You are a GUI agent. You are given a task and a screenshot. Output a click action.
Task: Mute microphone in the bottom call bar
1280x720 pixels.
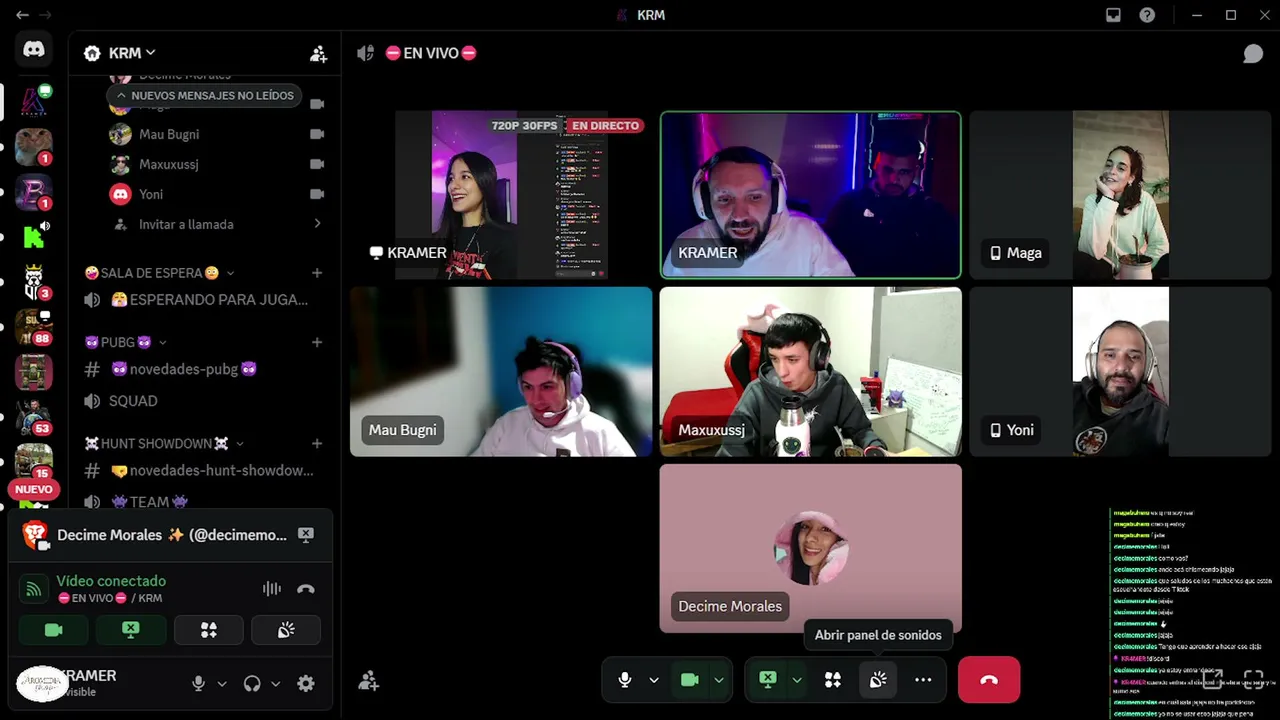[625, 680]
